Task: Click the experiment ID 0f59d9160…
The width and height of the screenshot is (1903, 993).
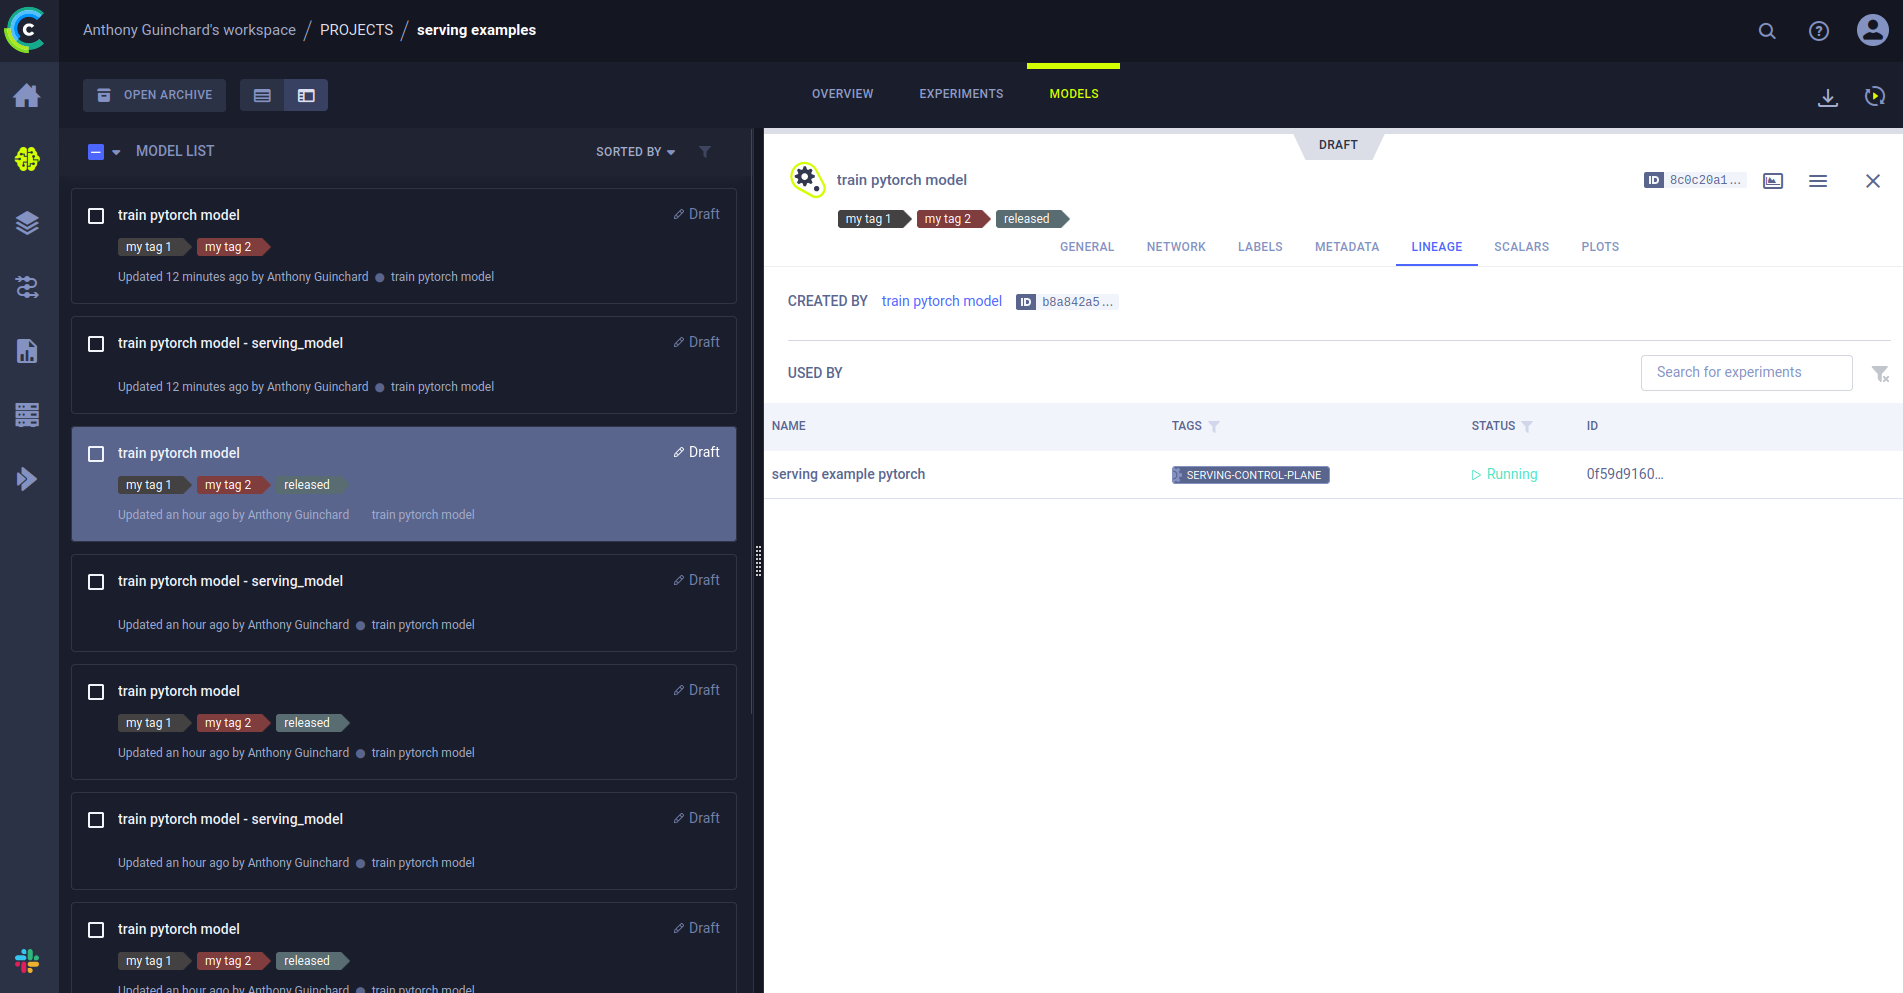Action: pos(1625,475)
